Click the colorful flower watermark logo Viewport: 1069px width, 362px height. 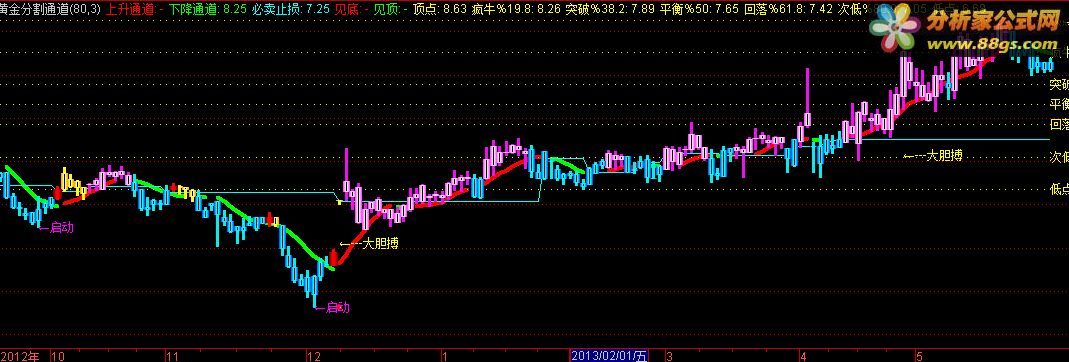(x=894, y=36)
